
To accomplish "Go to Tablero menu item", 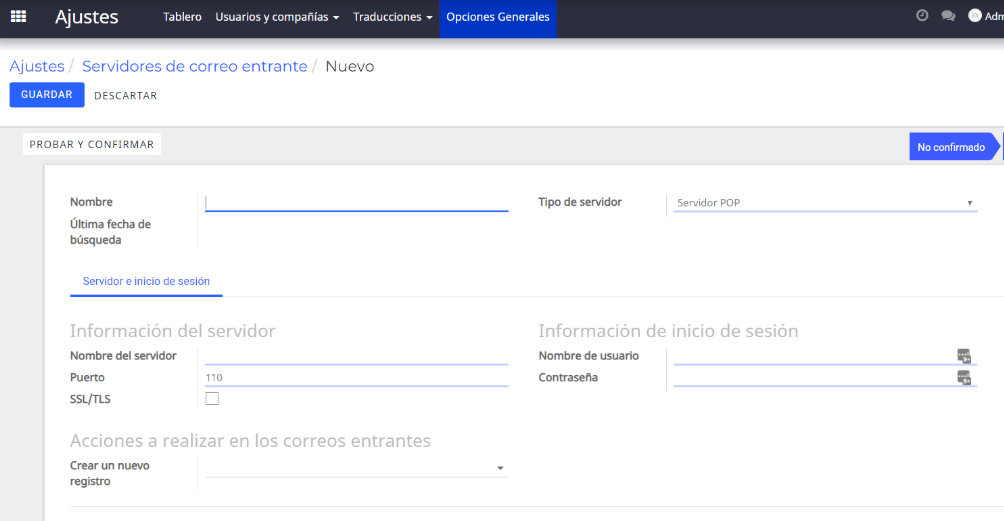I will (182, 17).
